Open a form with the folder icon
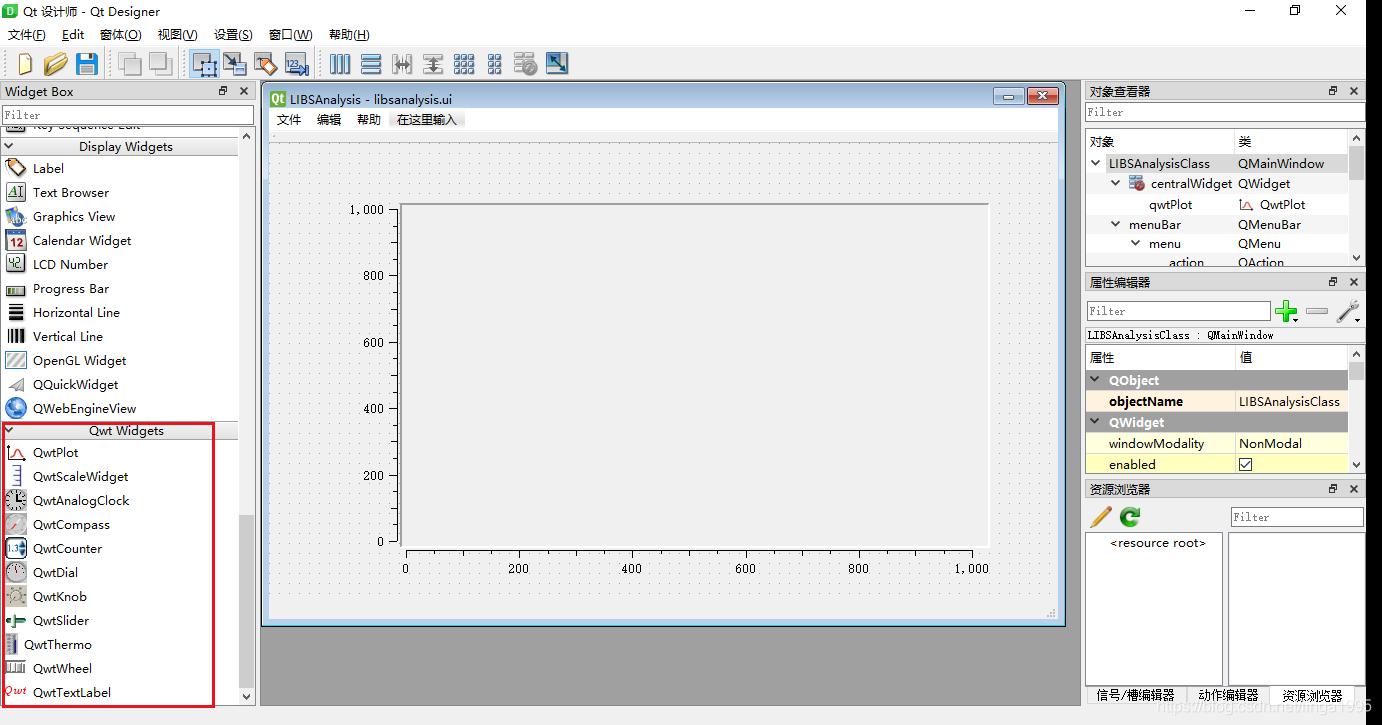The image size is (1382, 725). pos(55,64)
